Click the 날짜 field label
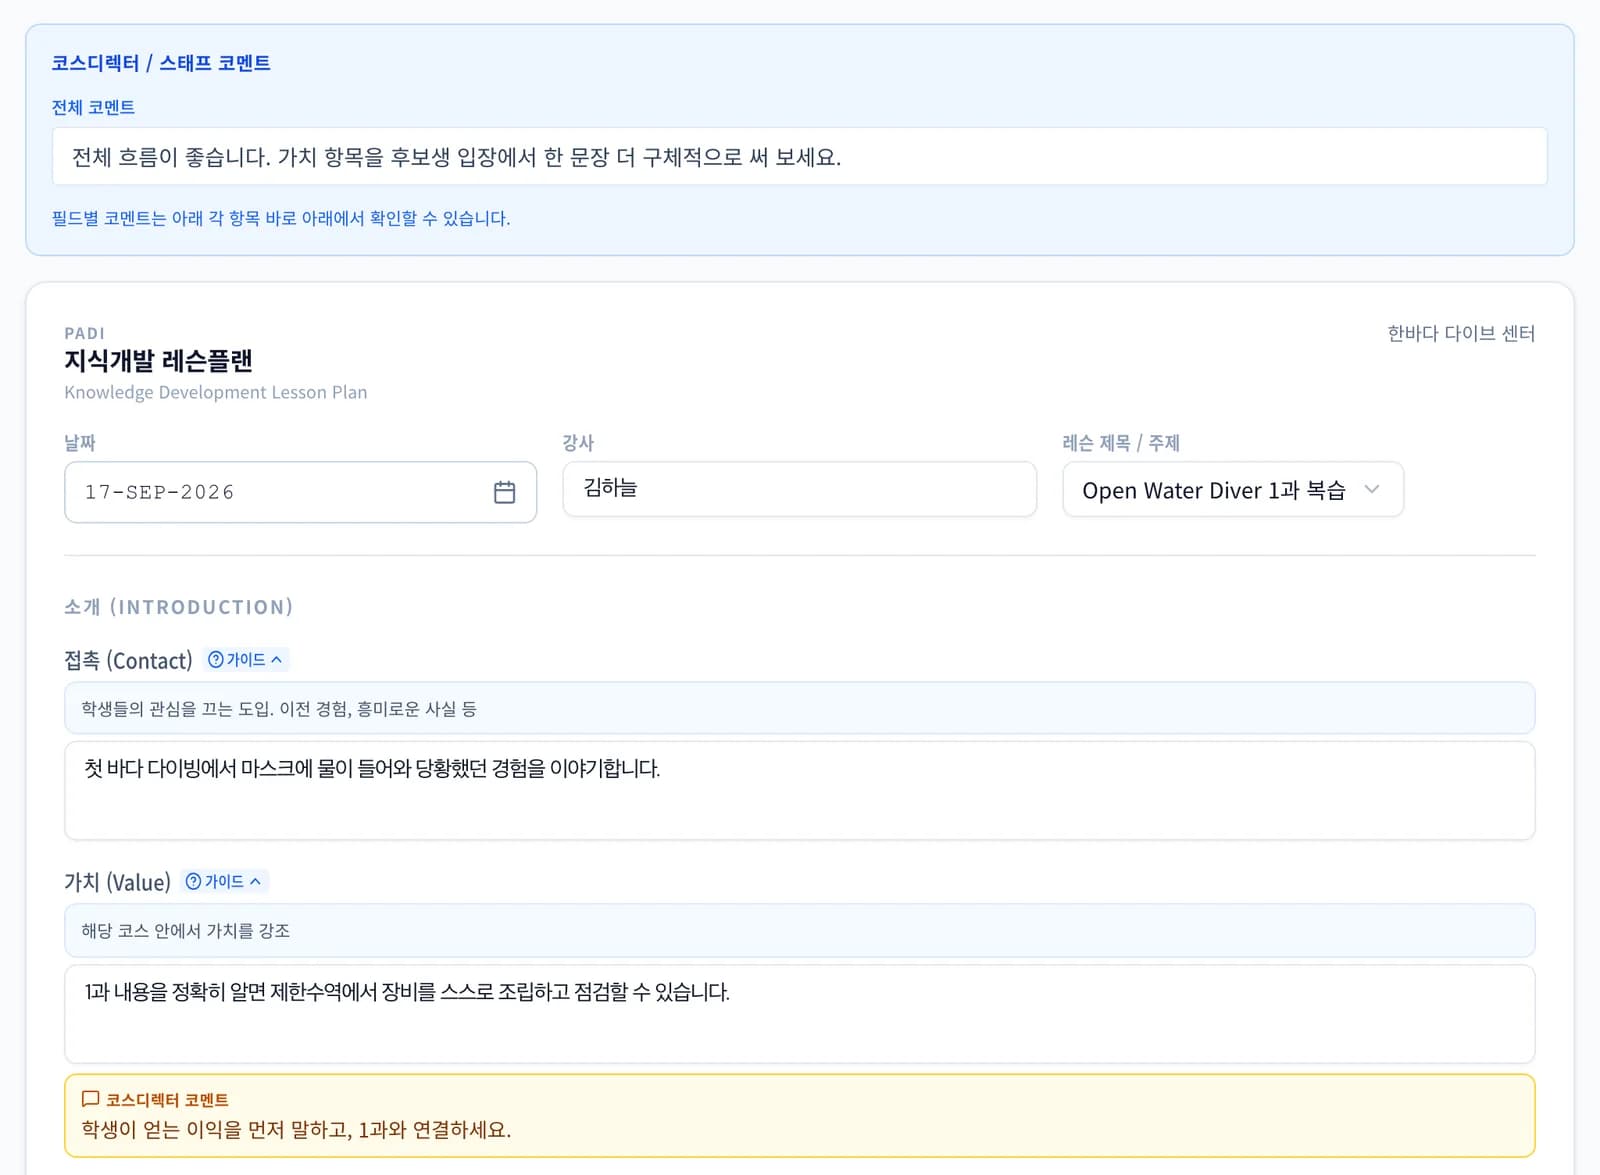The width and height of the screenshot is (1600, 1175). pos(80,443)
